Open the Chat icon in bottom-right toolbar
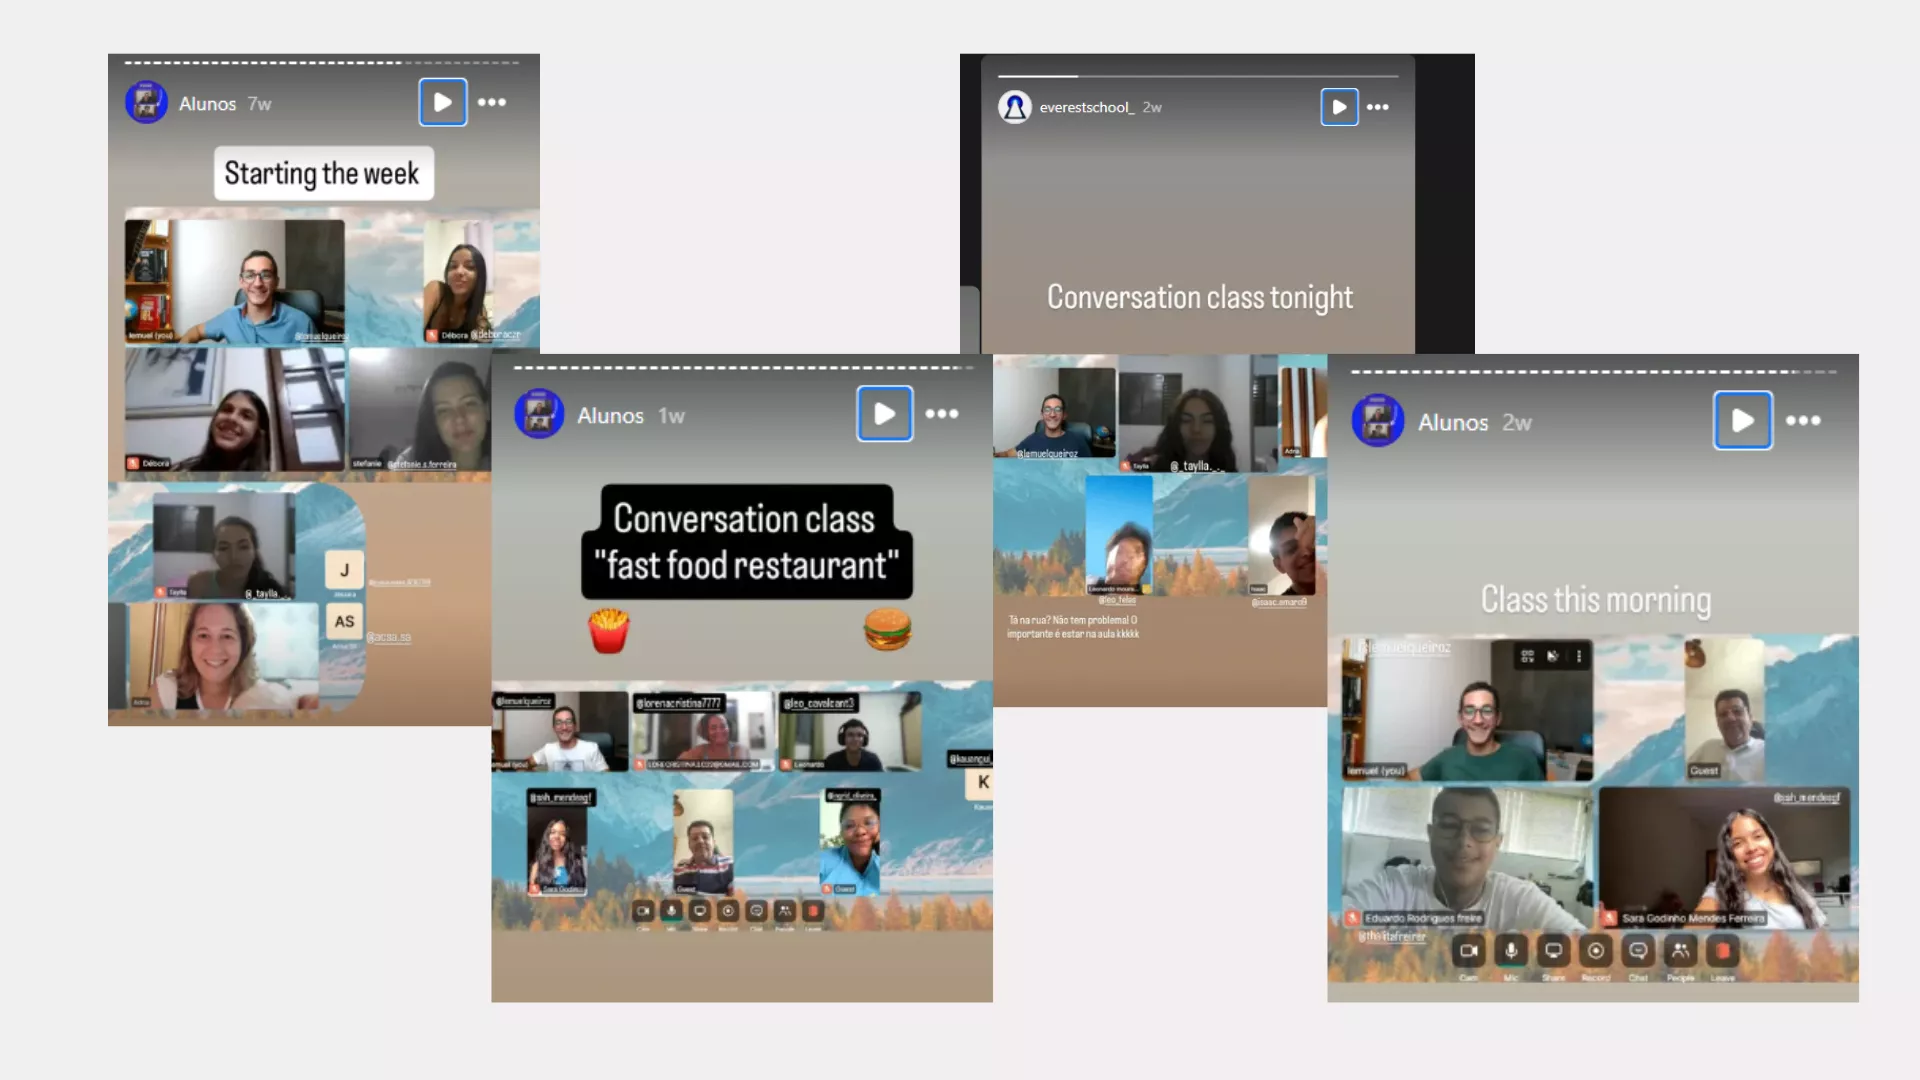The height and width of the screenshot is (1080, 1920). tap(1638, 951)
